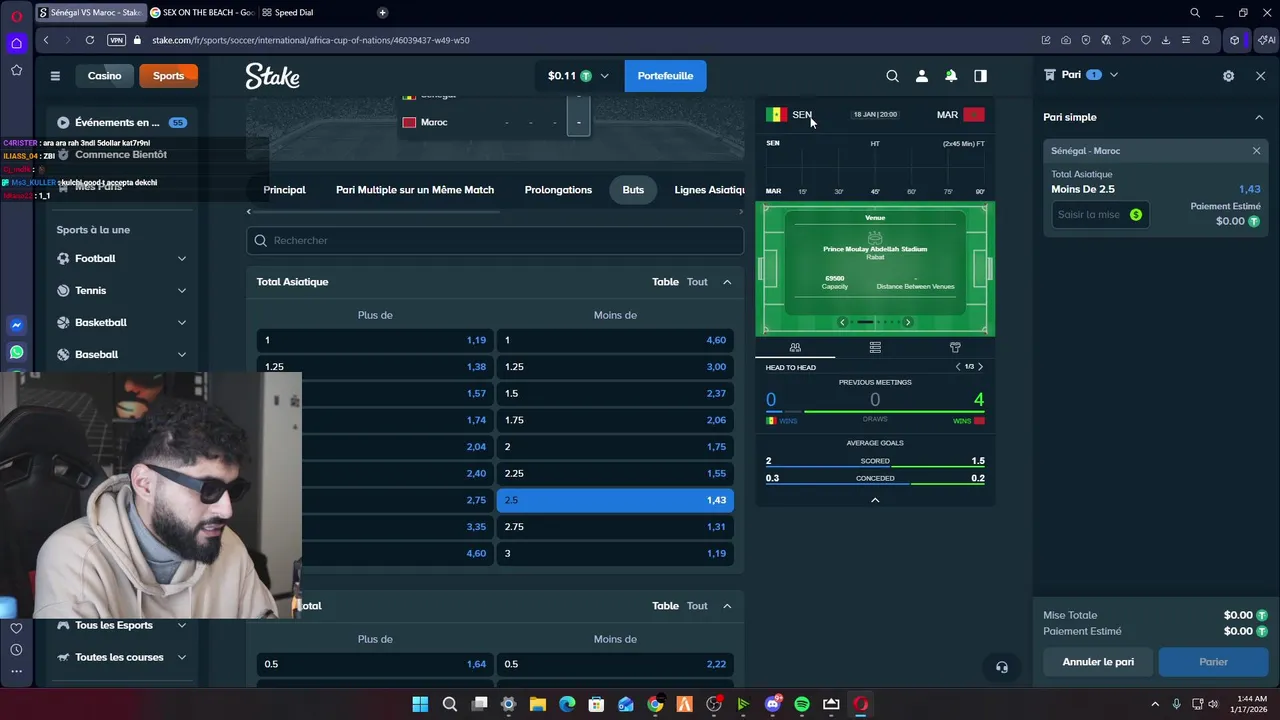Open Messenger in Opera sidebar
1280x720 pixels.
coord(16,325)
